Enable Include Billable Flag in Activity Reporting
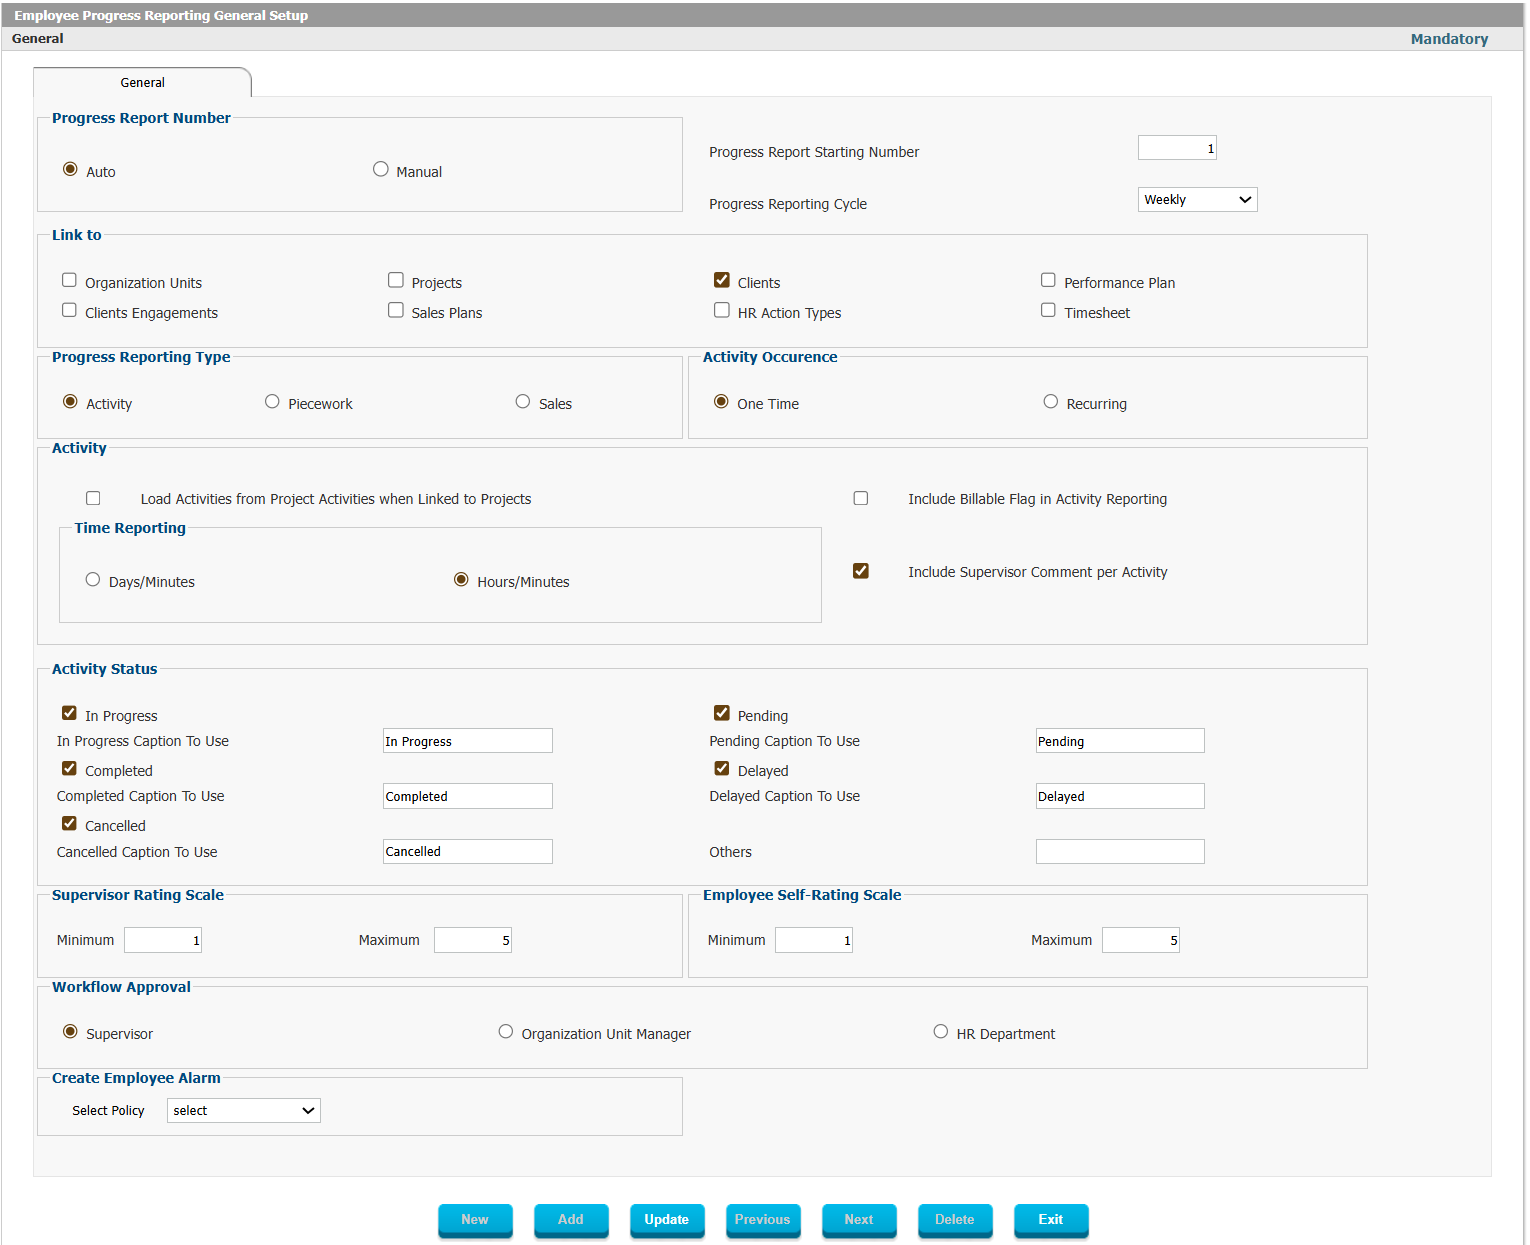Viewport: 1530px width, 1245px height. [x=861, y=498]
